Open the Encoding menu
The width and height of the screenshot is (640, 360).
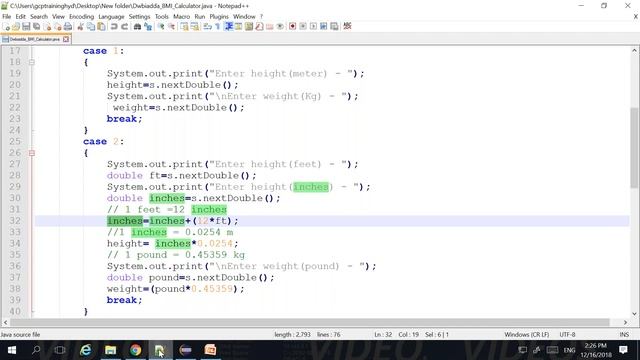[81, 17]
